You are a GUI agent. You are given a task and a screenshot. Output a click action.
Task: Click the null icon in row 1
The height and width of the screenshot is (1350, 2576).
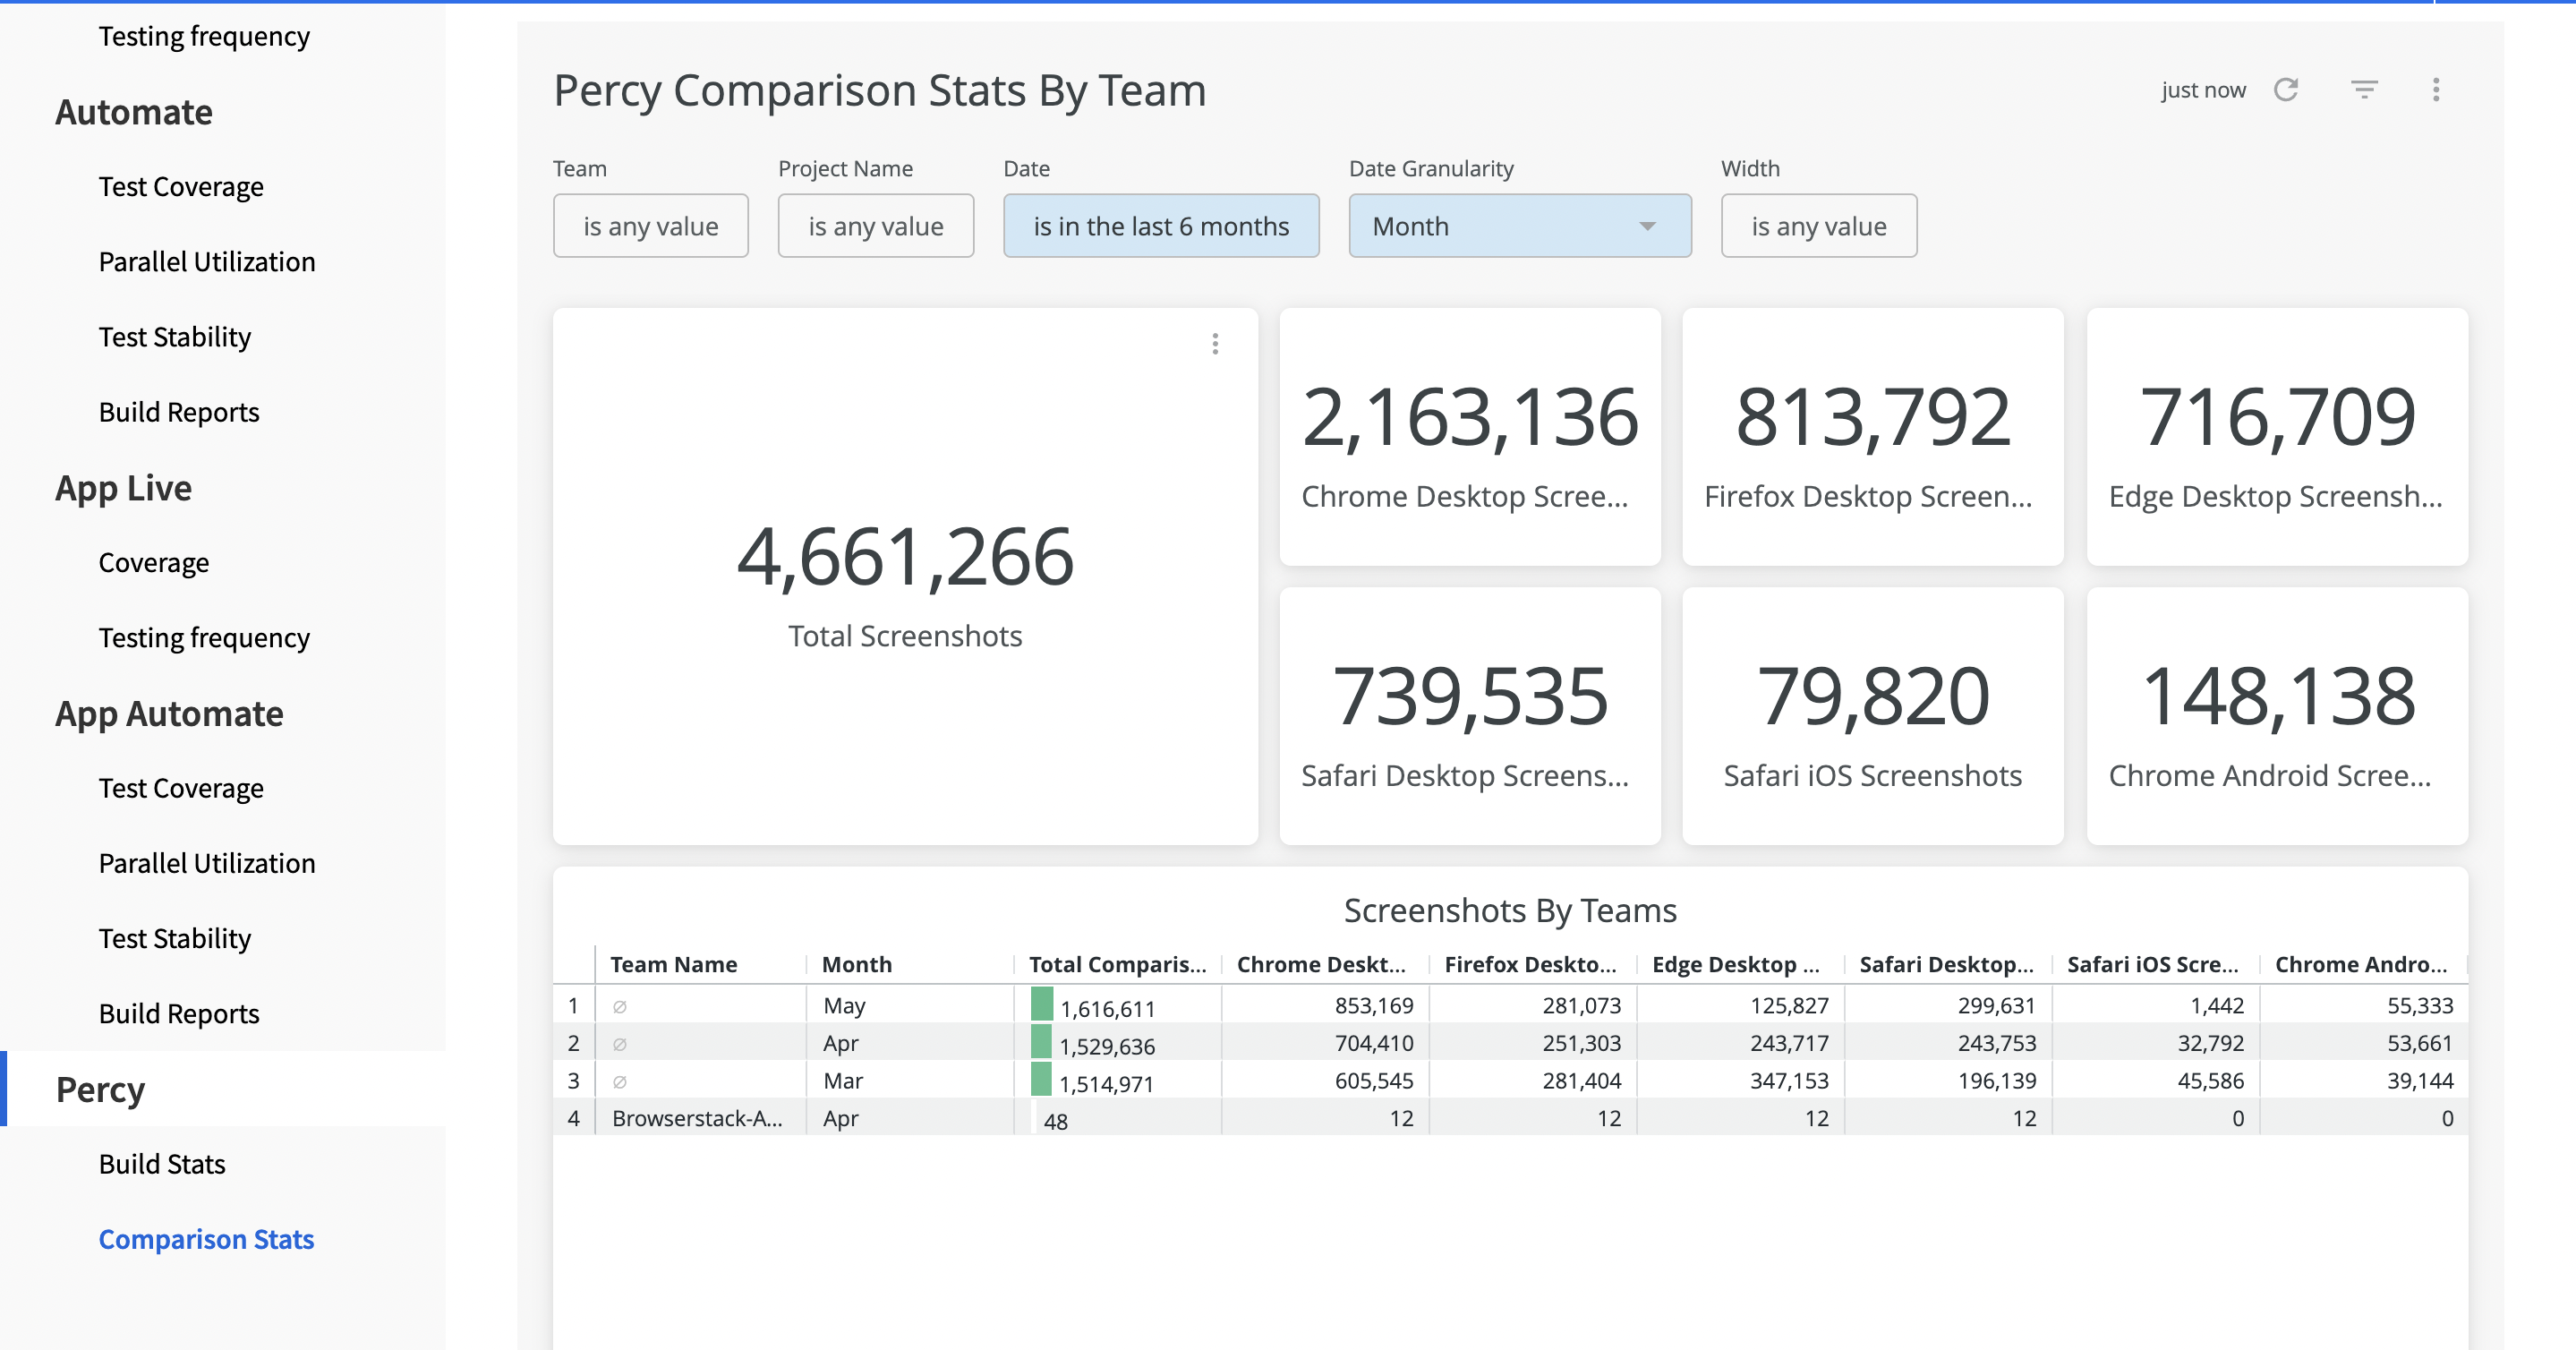[x=620, y=1007]
